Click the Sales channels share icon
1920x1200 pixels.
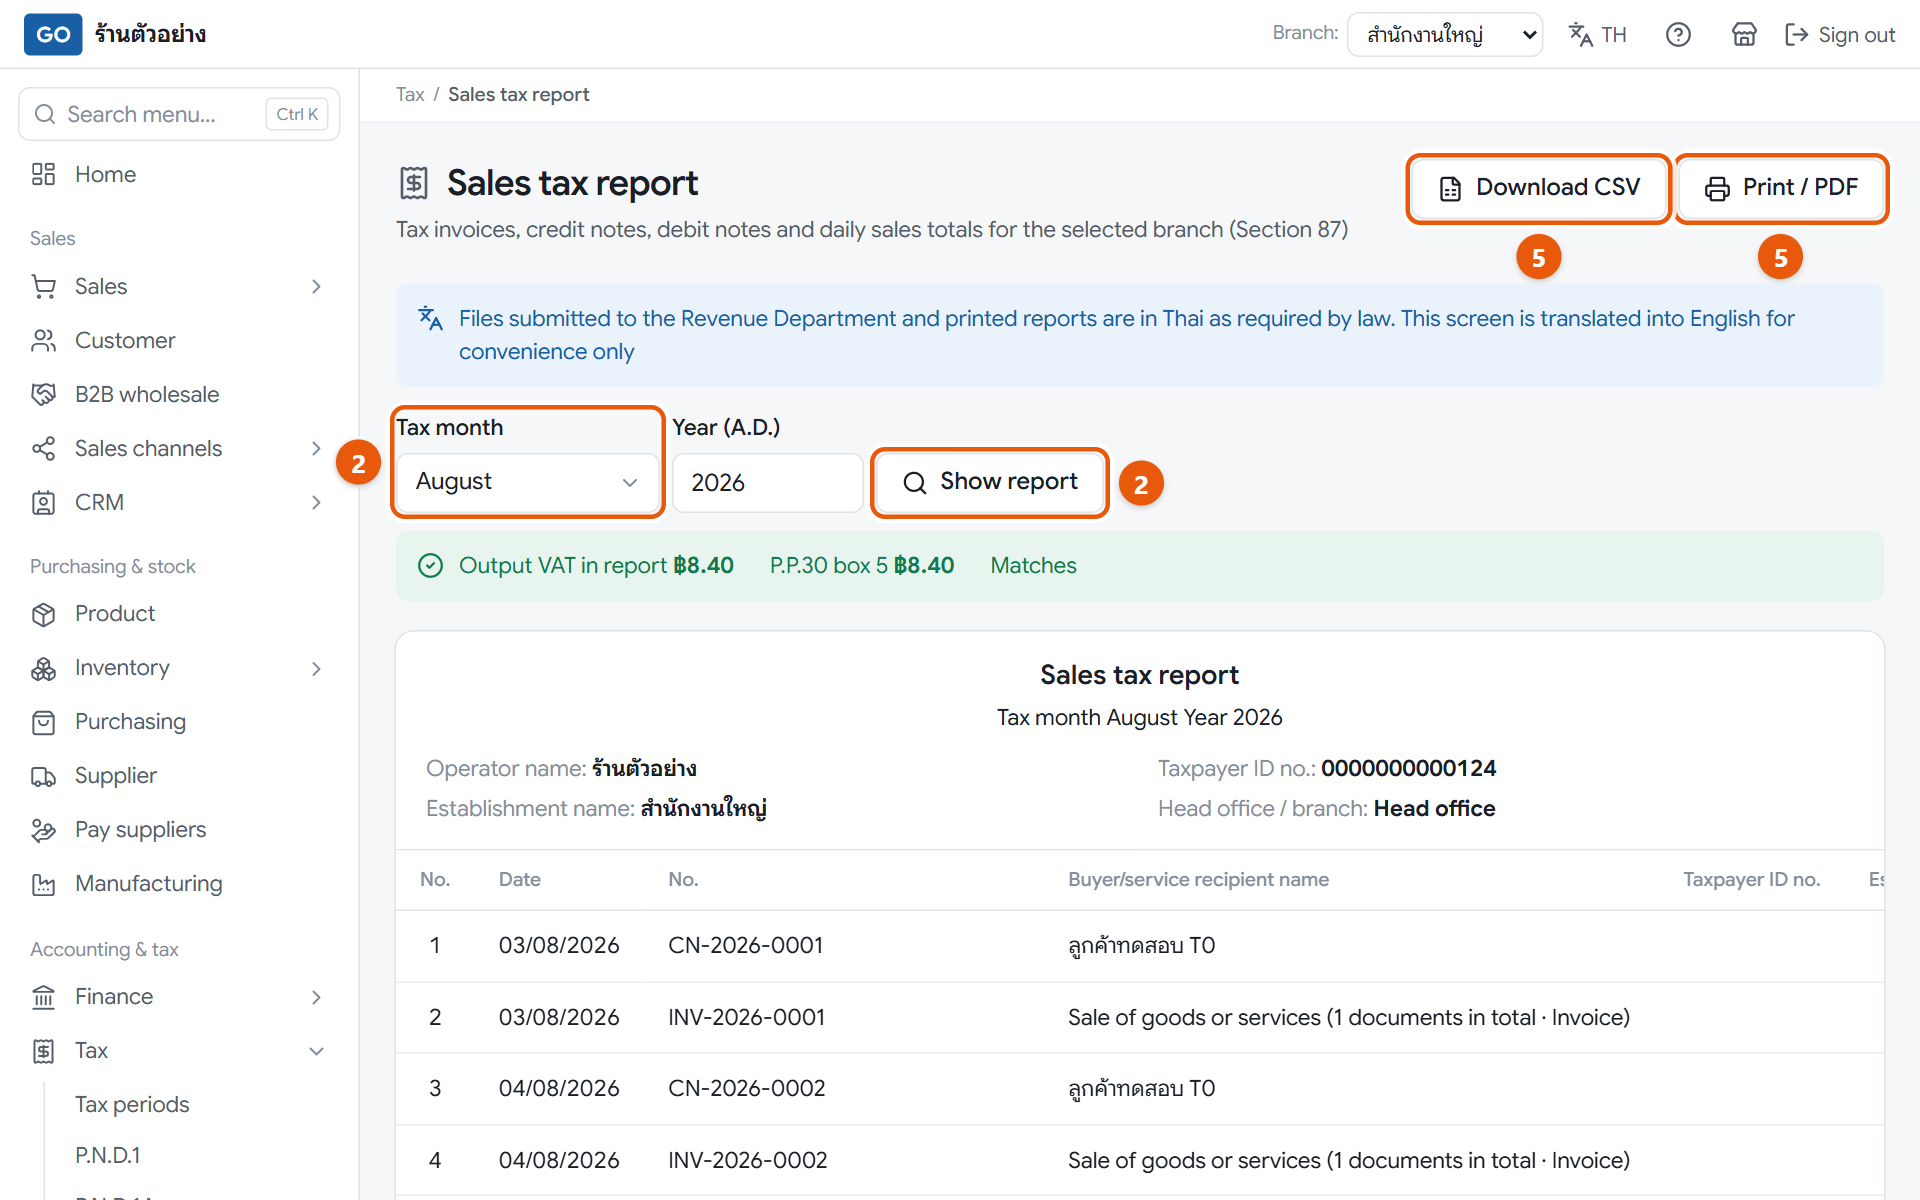(x=43, y=449)
